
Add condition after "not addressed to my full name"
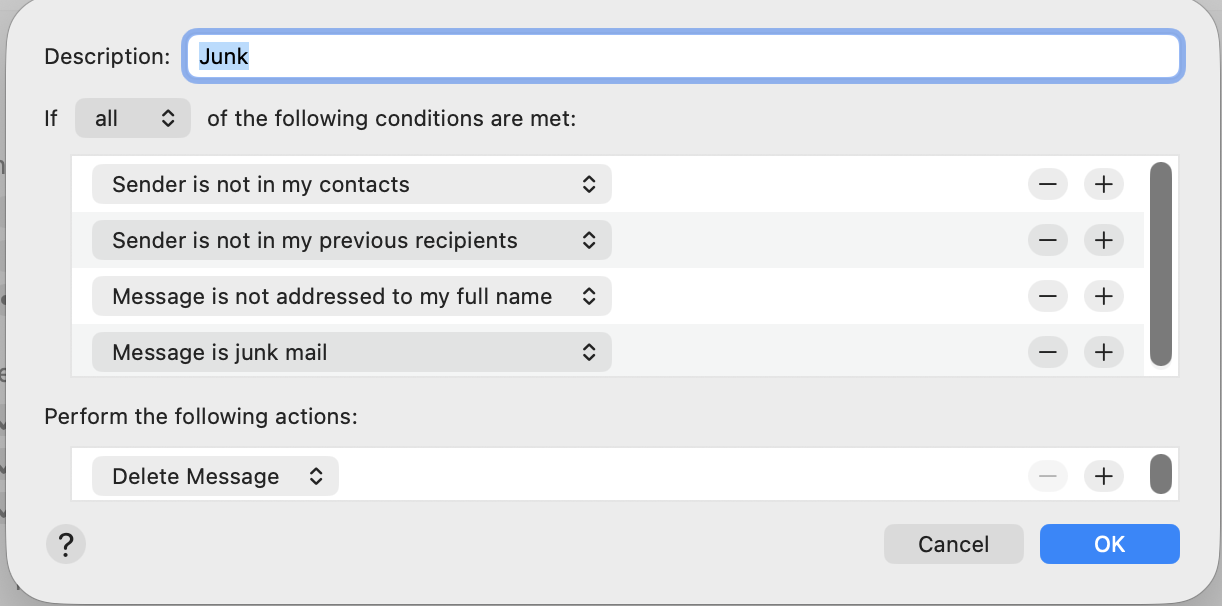(1103, 297)
